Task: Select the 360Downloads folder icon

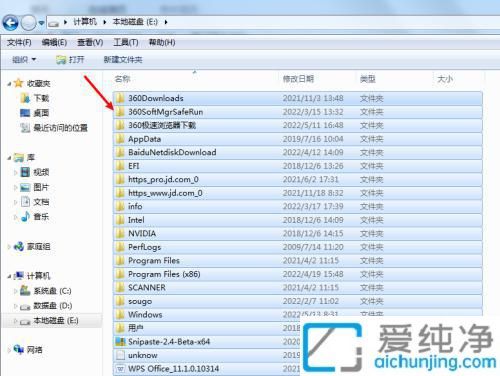Action: click(120, 98)
